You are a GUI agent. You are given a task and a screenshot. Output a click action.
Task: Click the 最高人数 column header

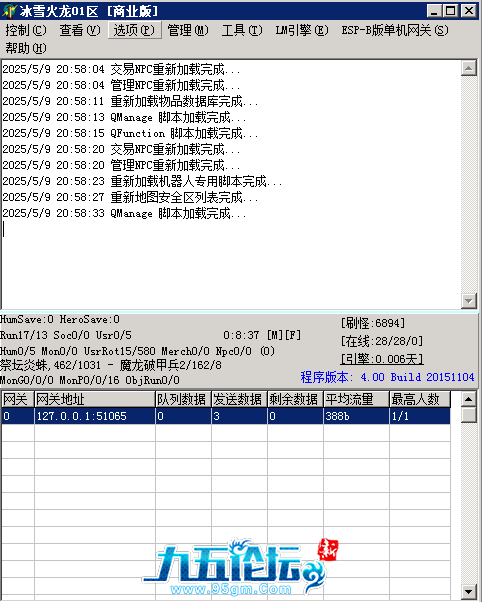420,399
